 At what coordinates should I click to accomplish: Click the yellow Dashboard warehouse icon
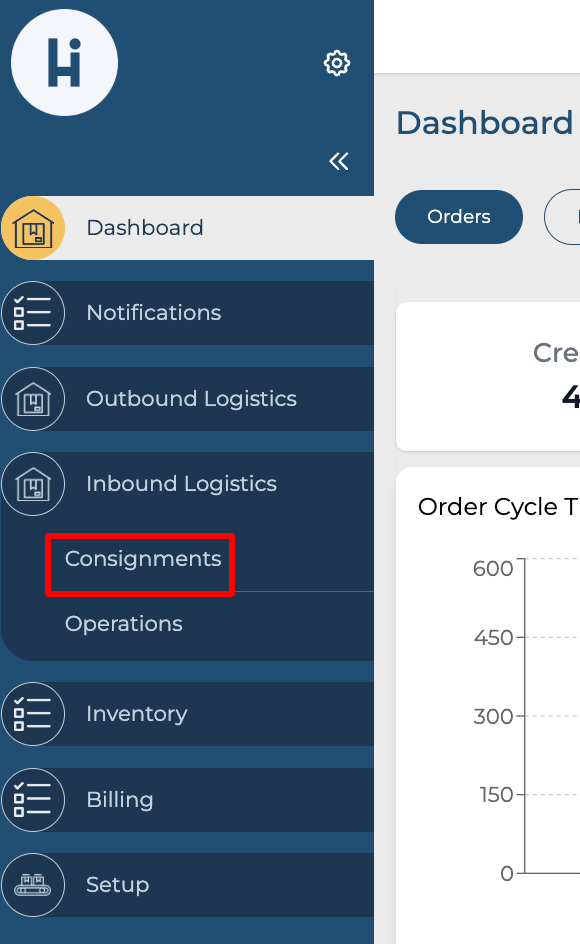[33, 228]
